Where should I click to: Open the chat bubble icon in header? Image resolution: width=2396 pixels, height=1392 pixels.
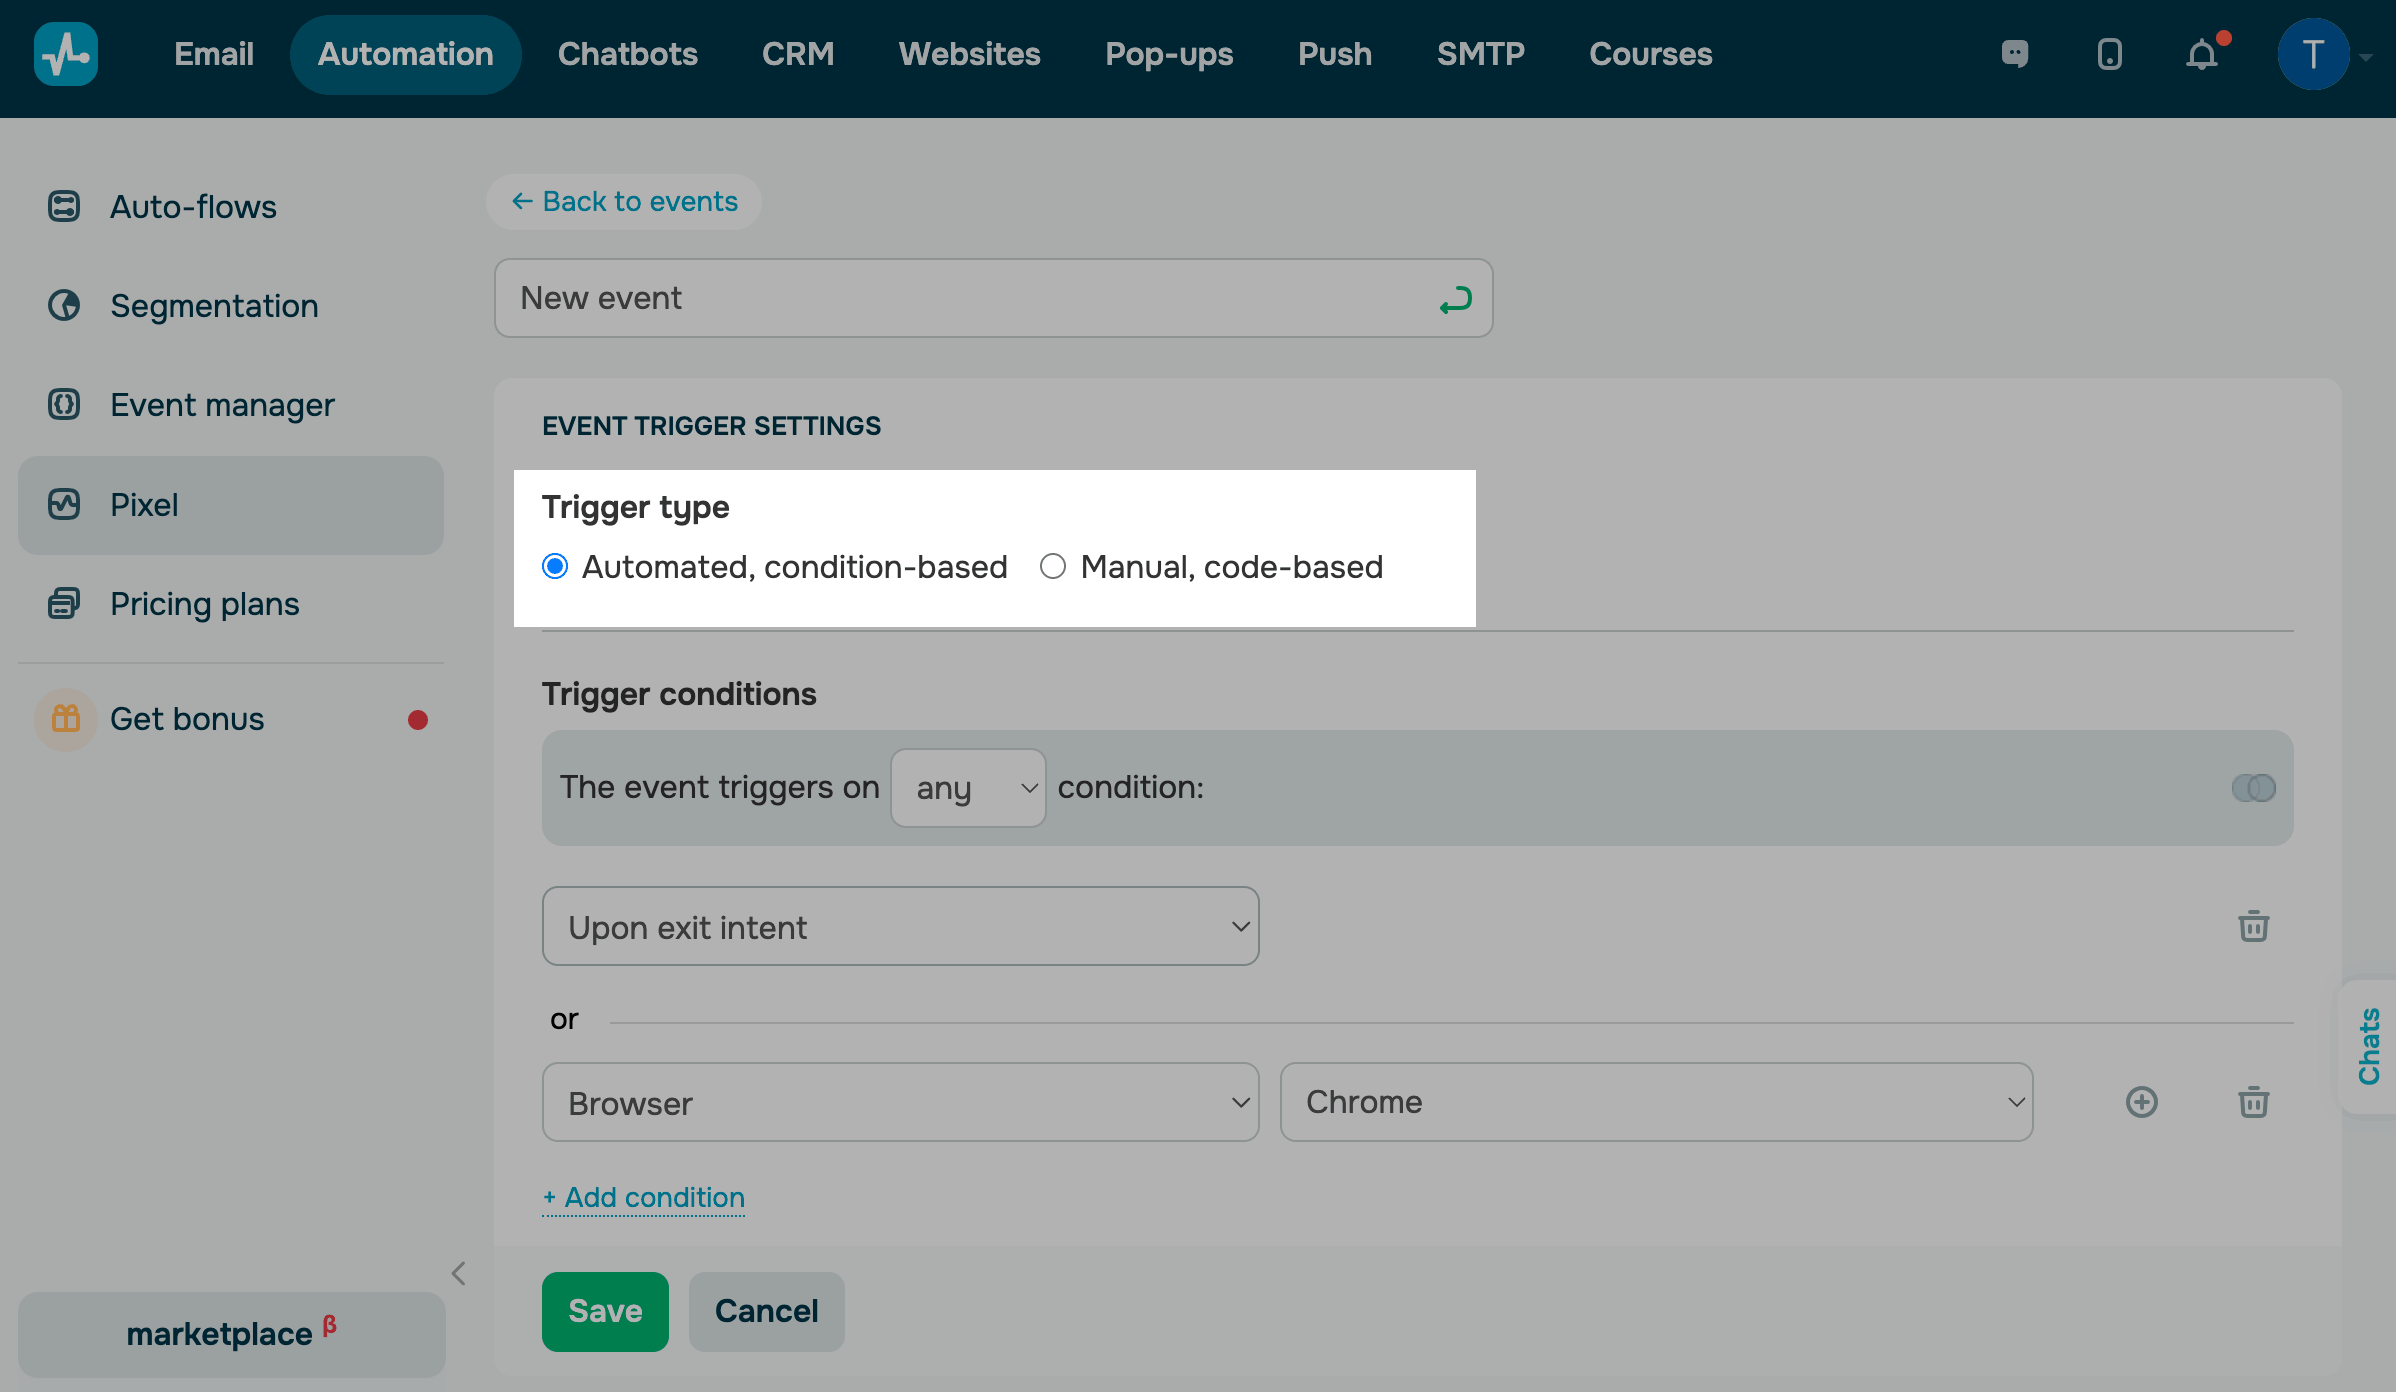pyautogui.click(x=2015, y=54)
